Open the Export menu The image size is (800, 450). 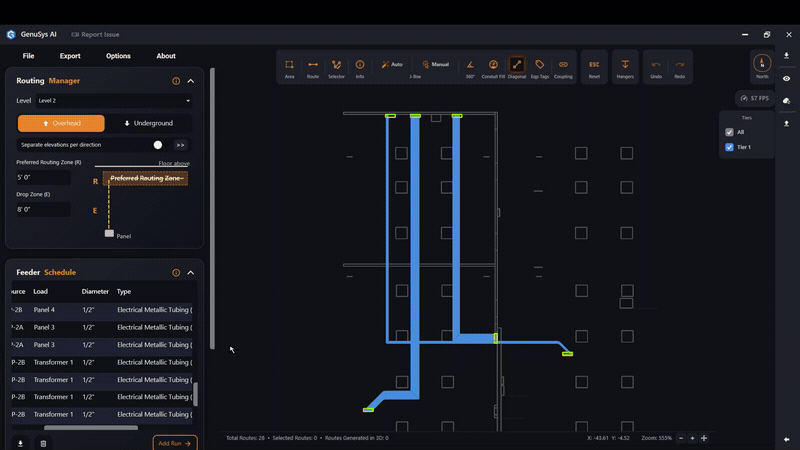(70, 56)
